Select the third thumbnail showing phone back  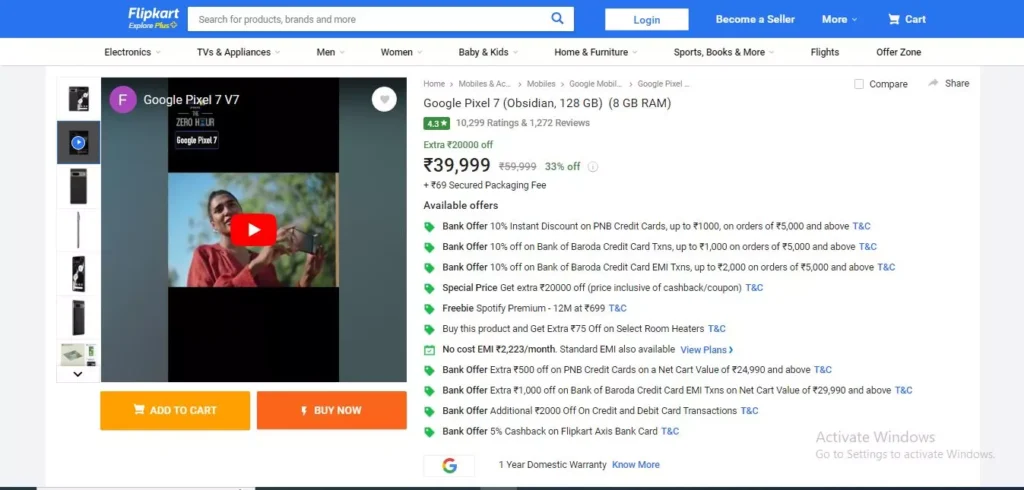point(78,186)
